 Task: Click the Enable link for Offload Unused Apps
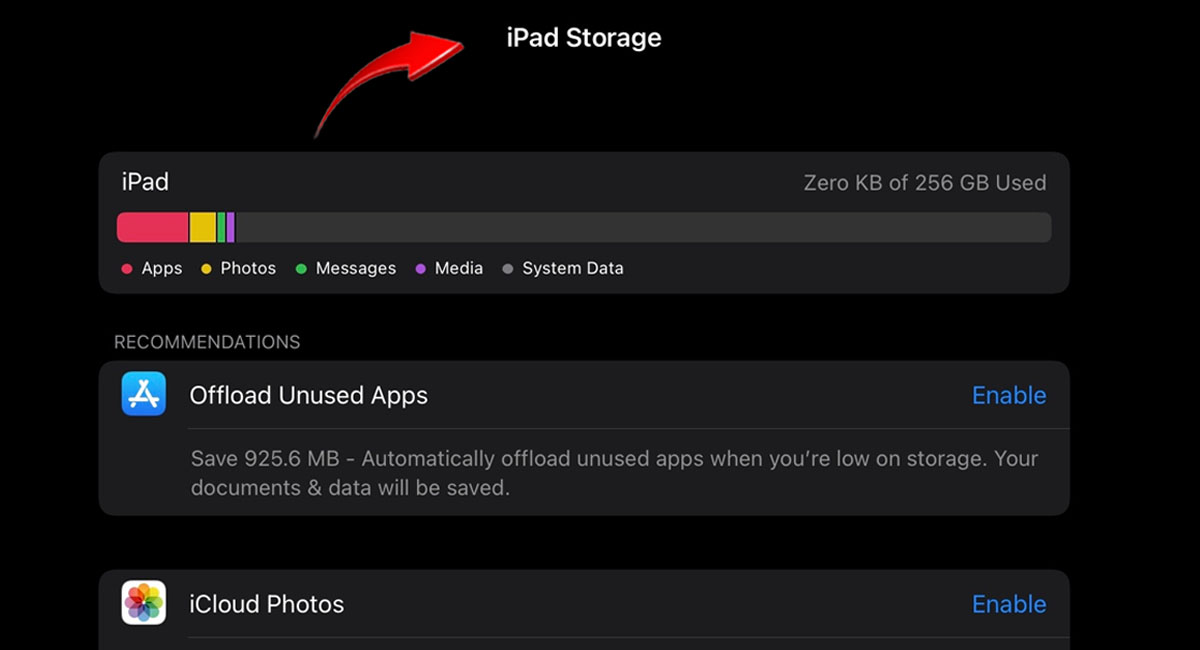point(1009,395)
